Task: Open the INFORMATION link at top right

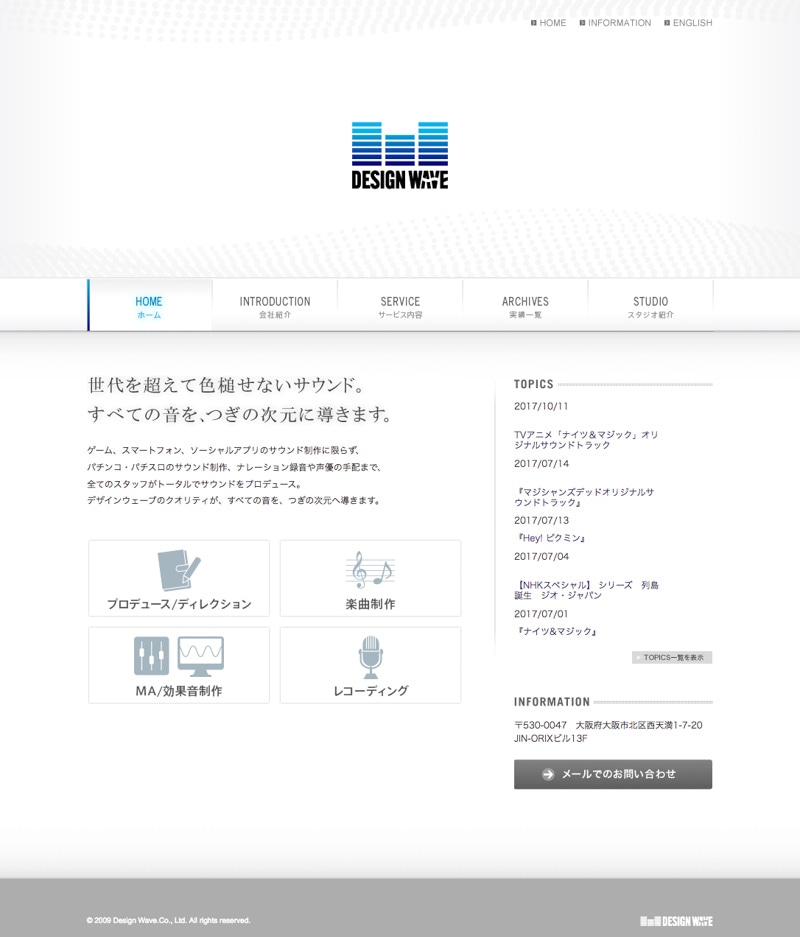Action: point(620,23)
